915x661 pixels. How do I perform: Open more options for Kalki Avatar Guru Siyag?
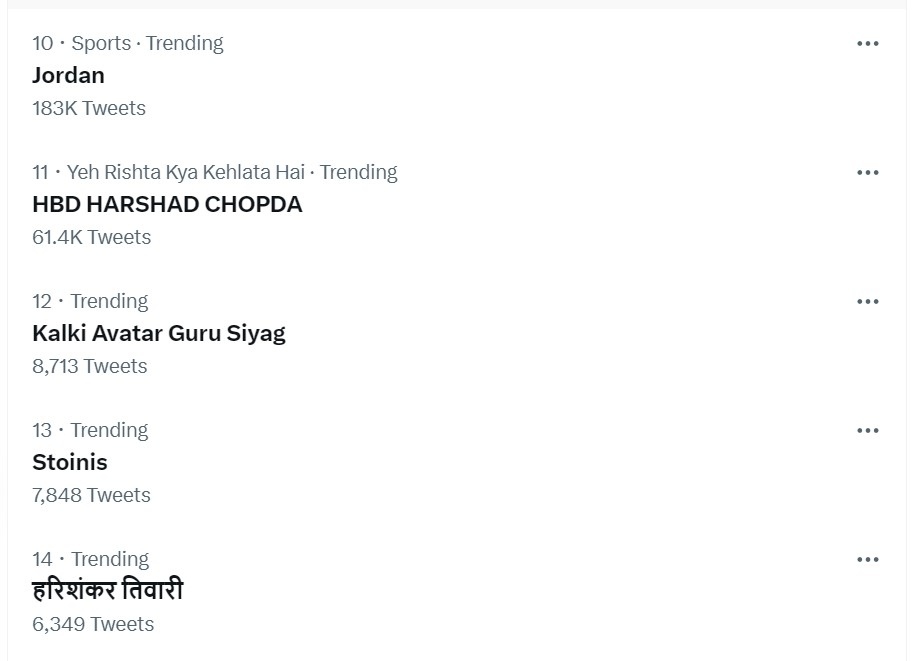tap(866, 301)
